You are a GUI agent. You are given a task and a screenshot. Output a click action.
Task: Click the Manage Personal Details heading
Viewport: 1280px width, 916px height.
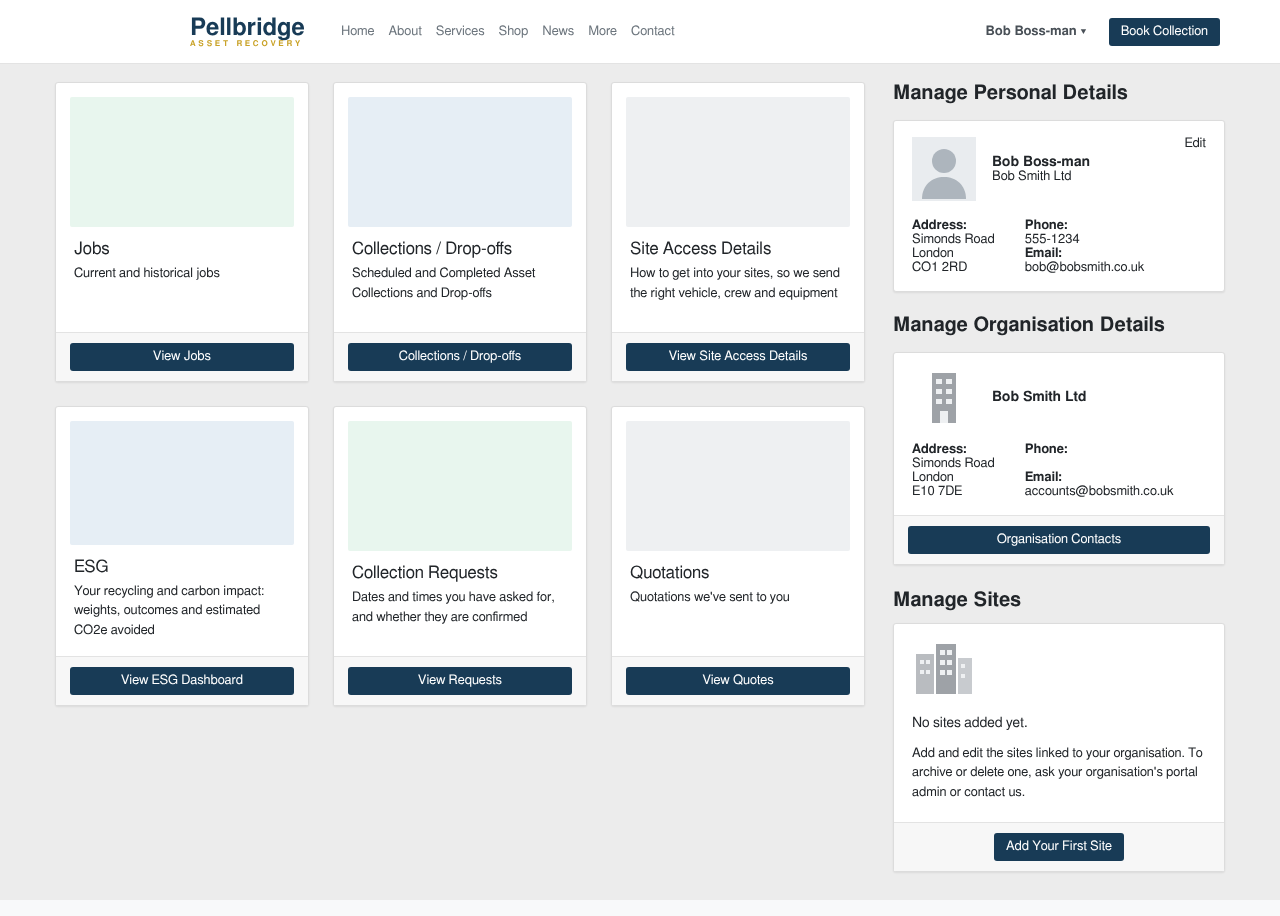click(1010, 93)
